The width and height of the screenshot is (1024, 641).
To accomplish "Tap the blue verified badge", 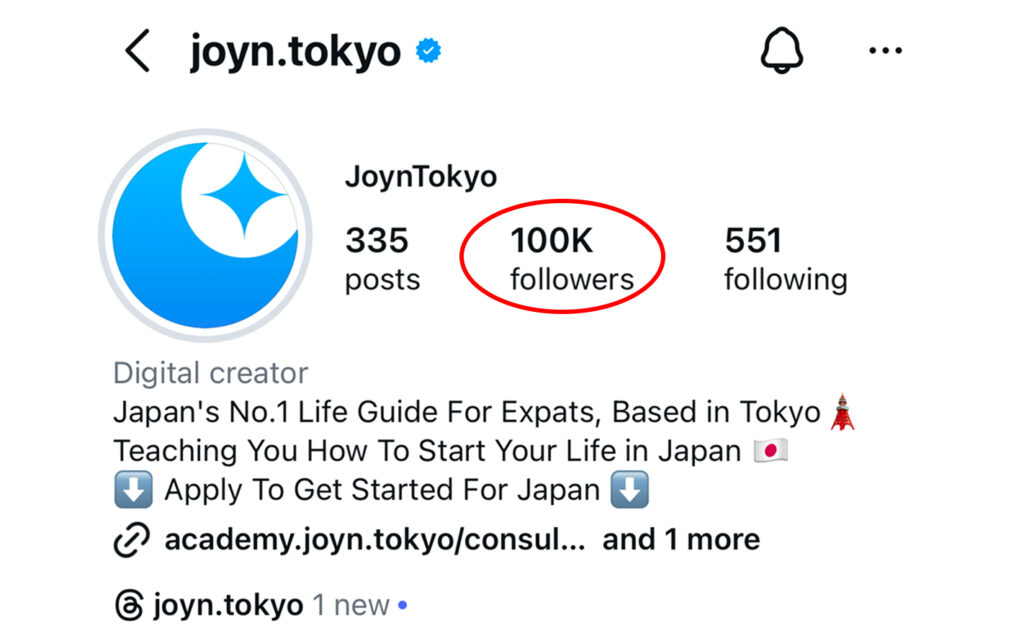I will (x=429, y=52).
